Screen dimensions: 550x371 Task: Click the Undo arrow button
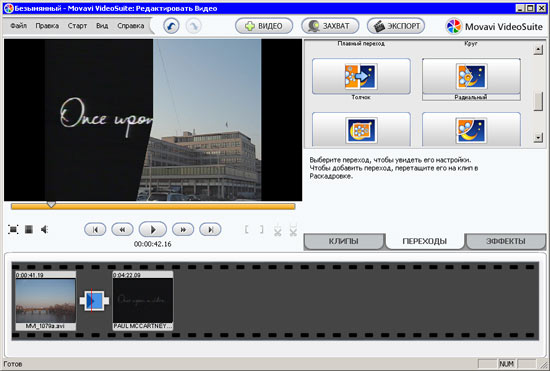click(x=171, y=26)
